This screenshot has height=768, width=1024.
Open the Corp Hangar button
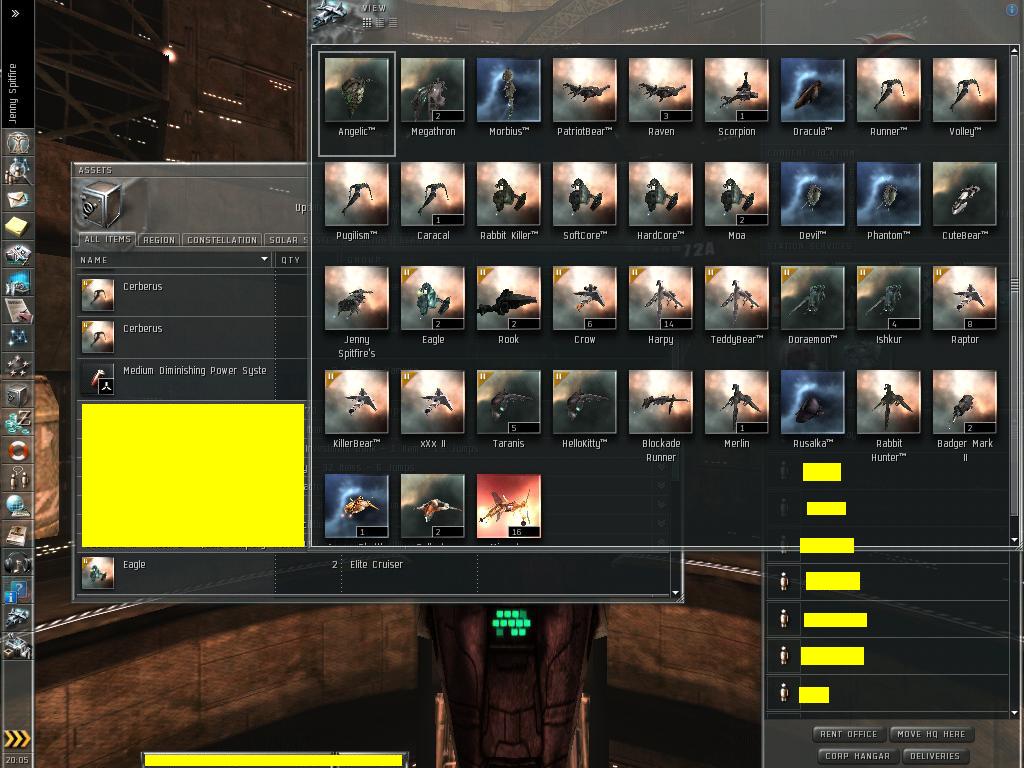(x=857, y=756)
